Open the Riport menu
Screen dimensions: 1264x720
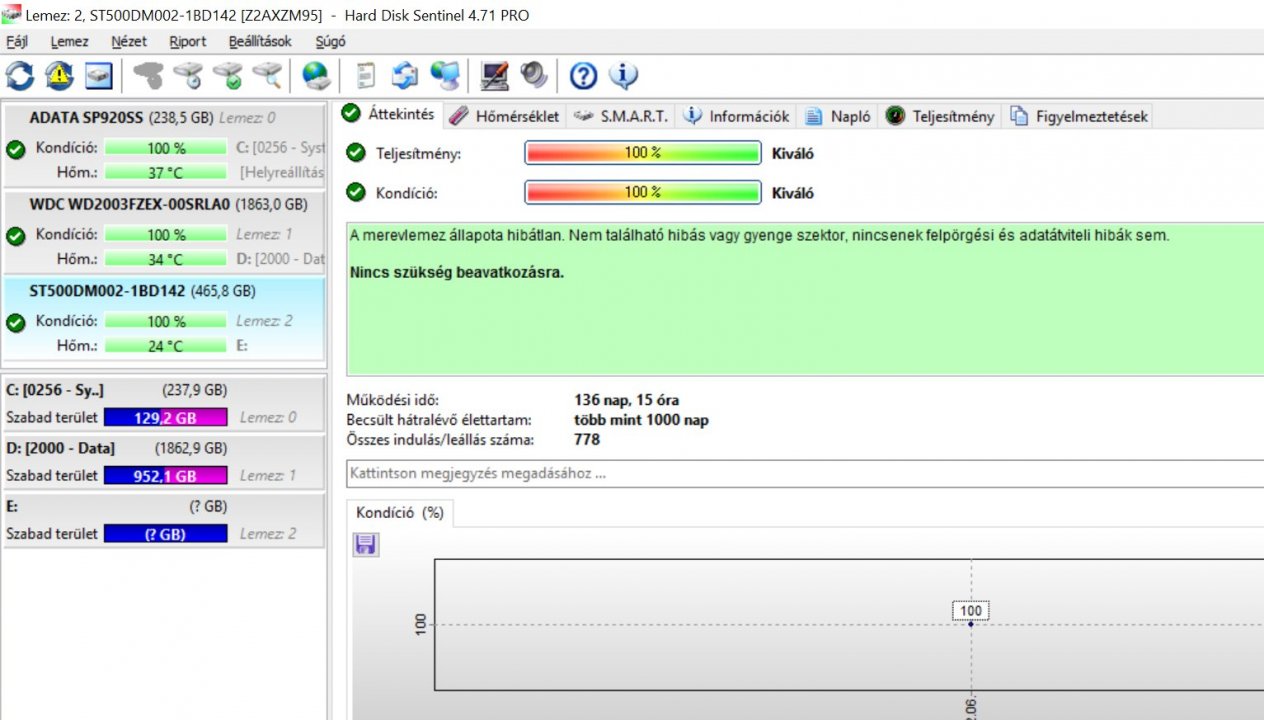[x=188, y=41]
